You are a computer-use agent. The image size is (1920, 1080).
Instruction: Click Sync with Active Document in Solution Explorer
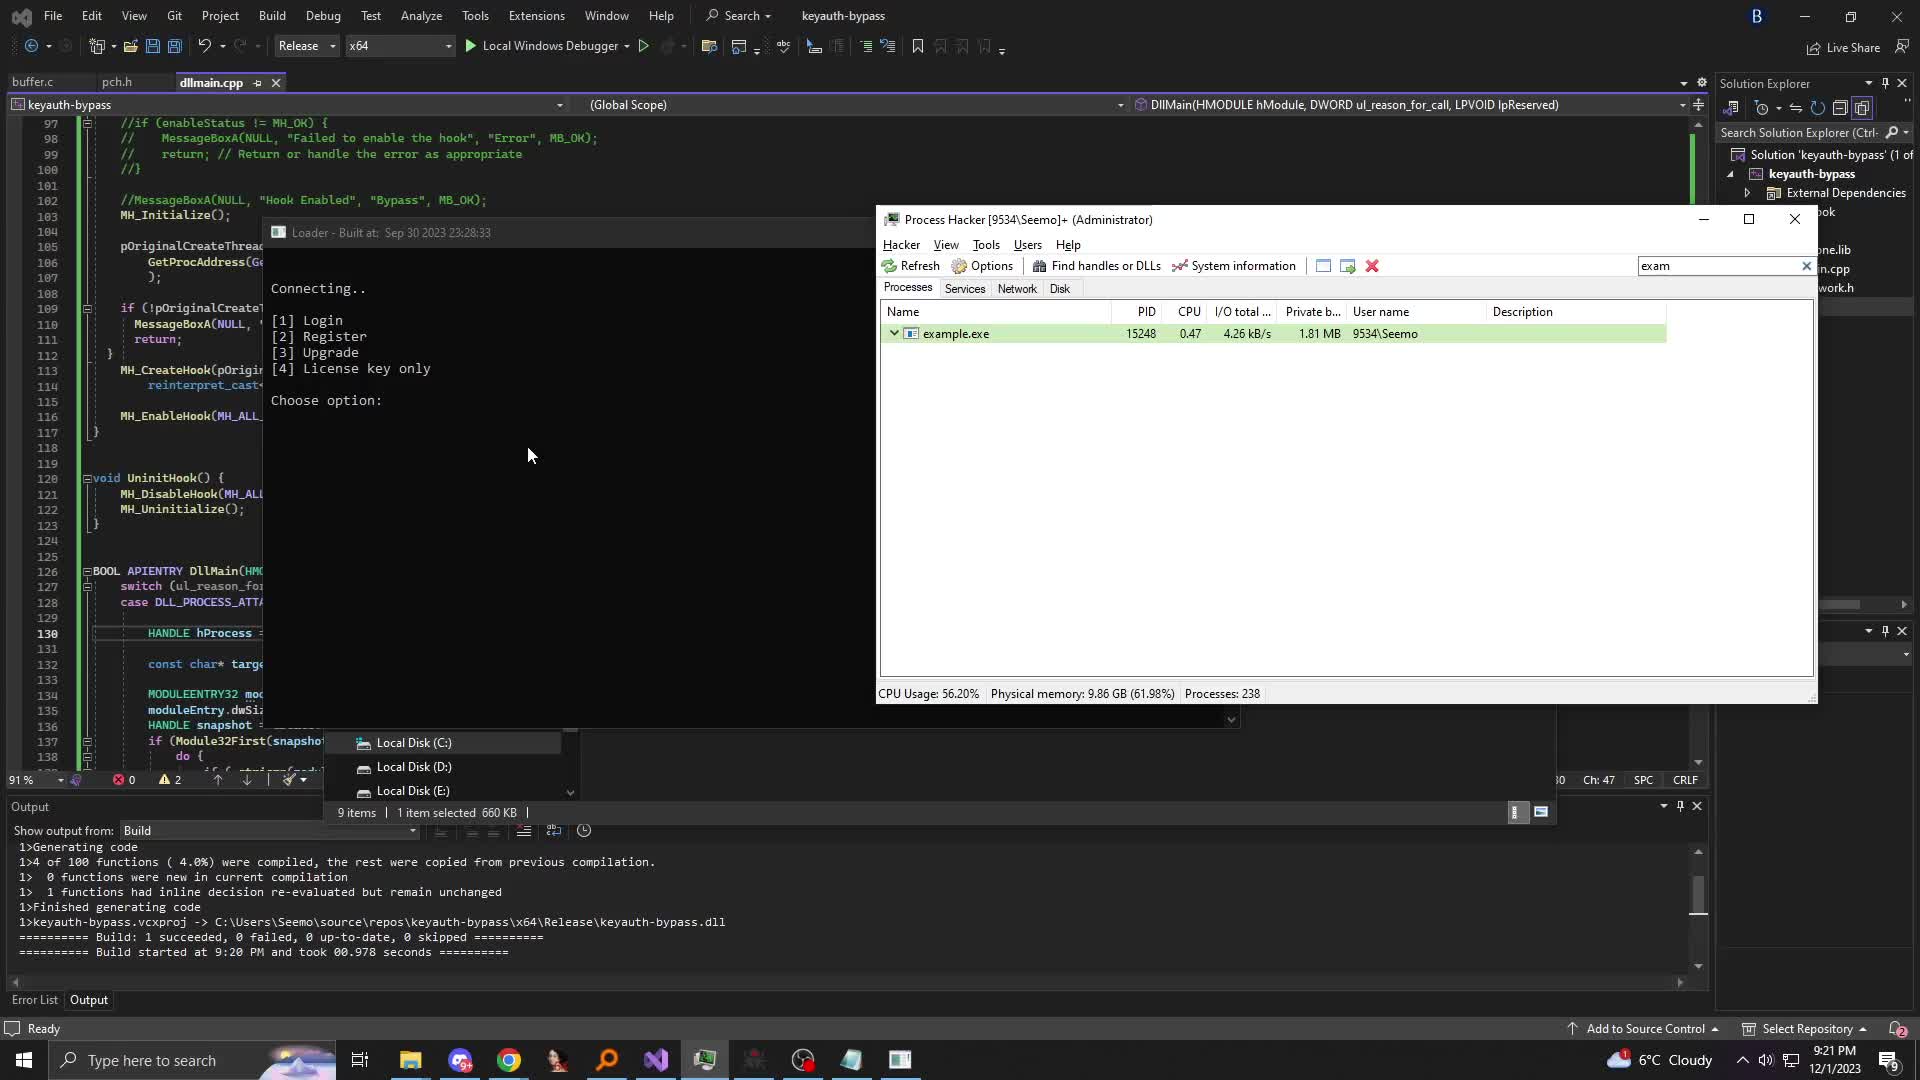point(1796,108)
